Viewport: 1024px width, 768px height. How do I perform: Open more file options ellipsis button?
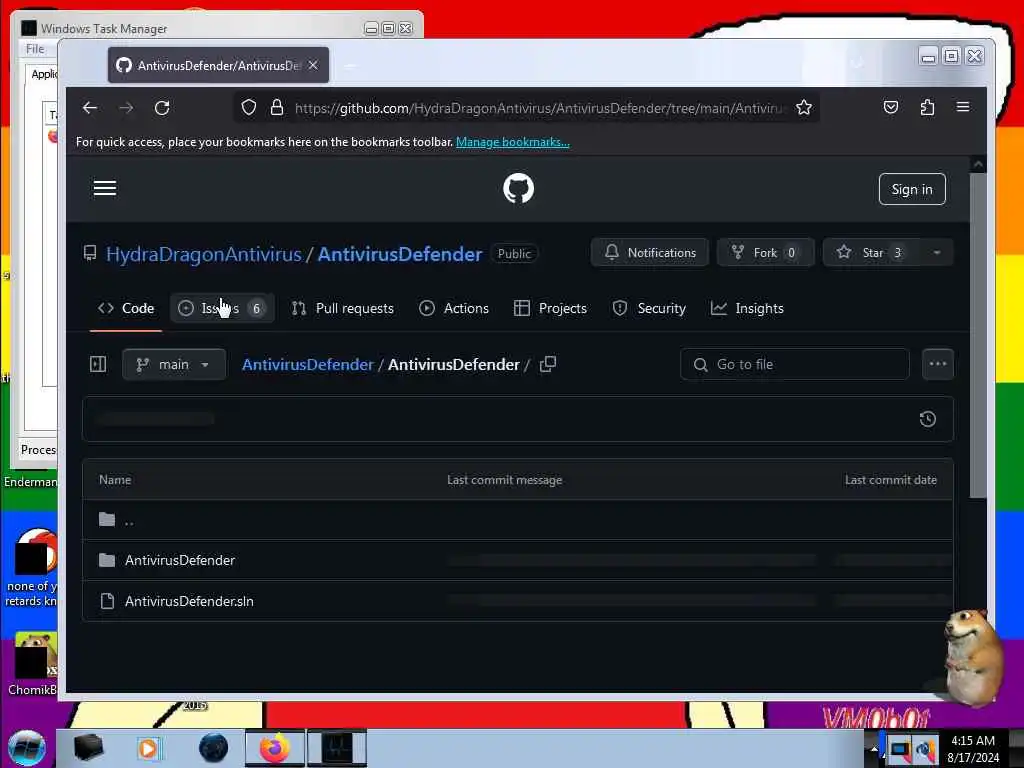click(x=938, y=364)
